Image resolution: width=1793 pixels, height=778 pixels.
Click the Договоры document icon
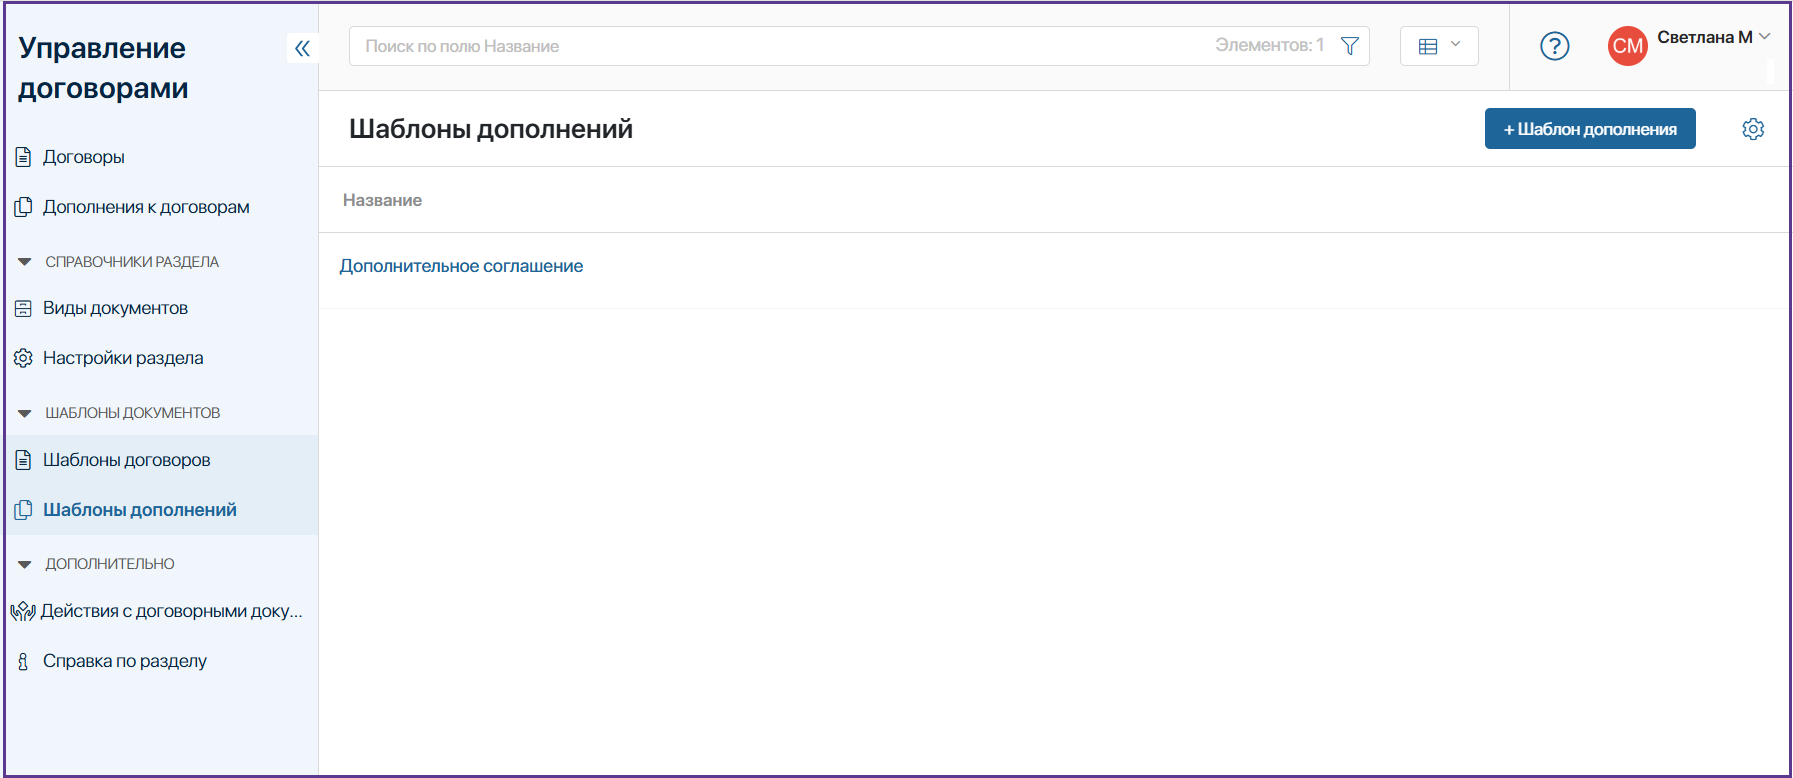click(x=23, y=157)
